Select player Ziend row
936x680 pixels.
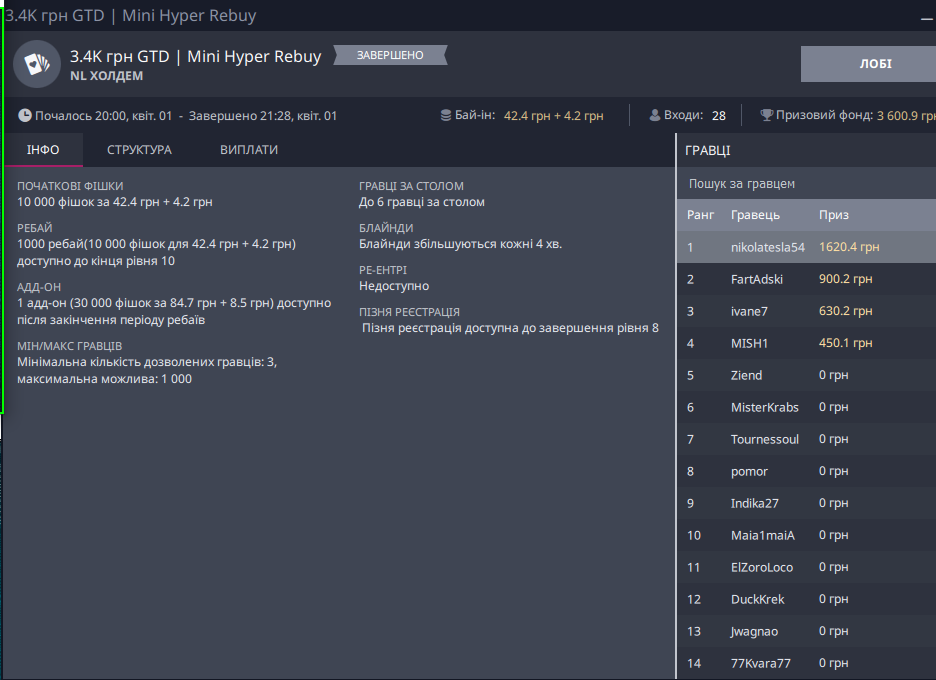[x=806, y=375]
